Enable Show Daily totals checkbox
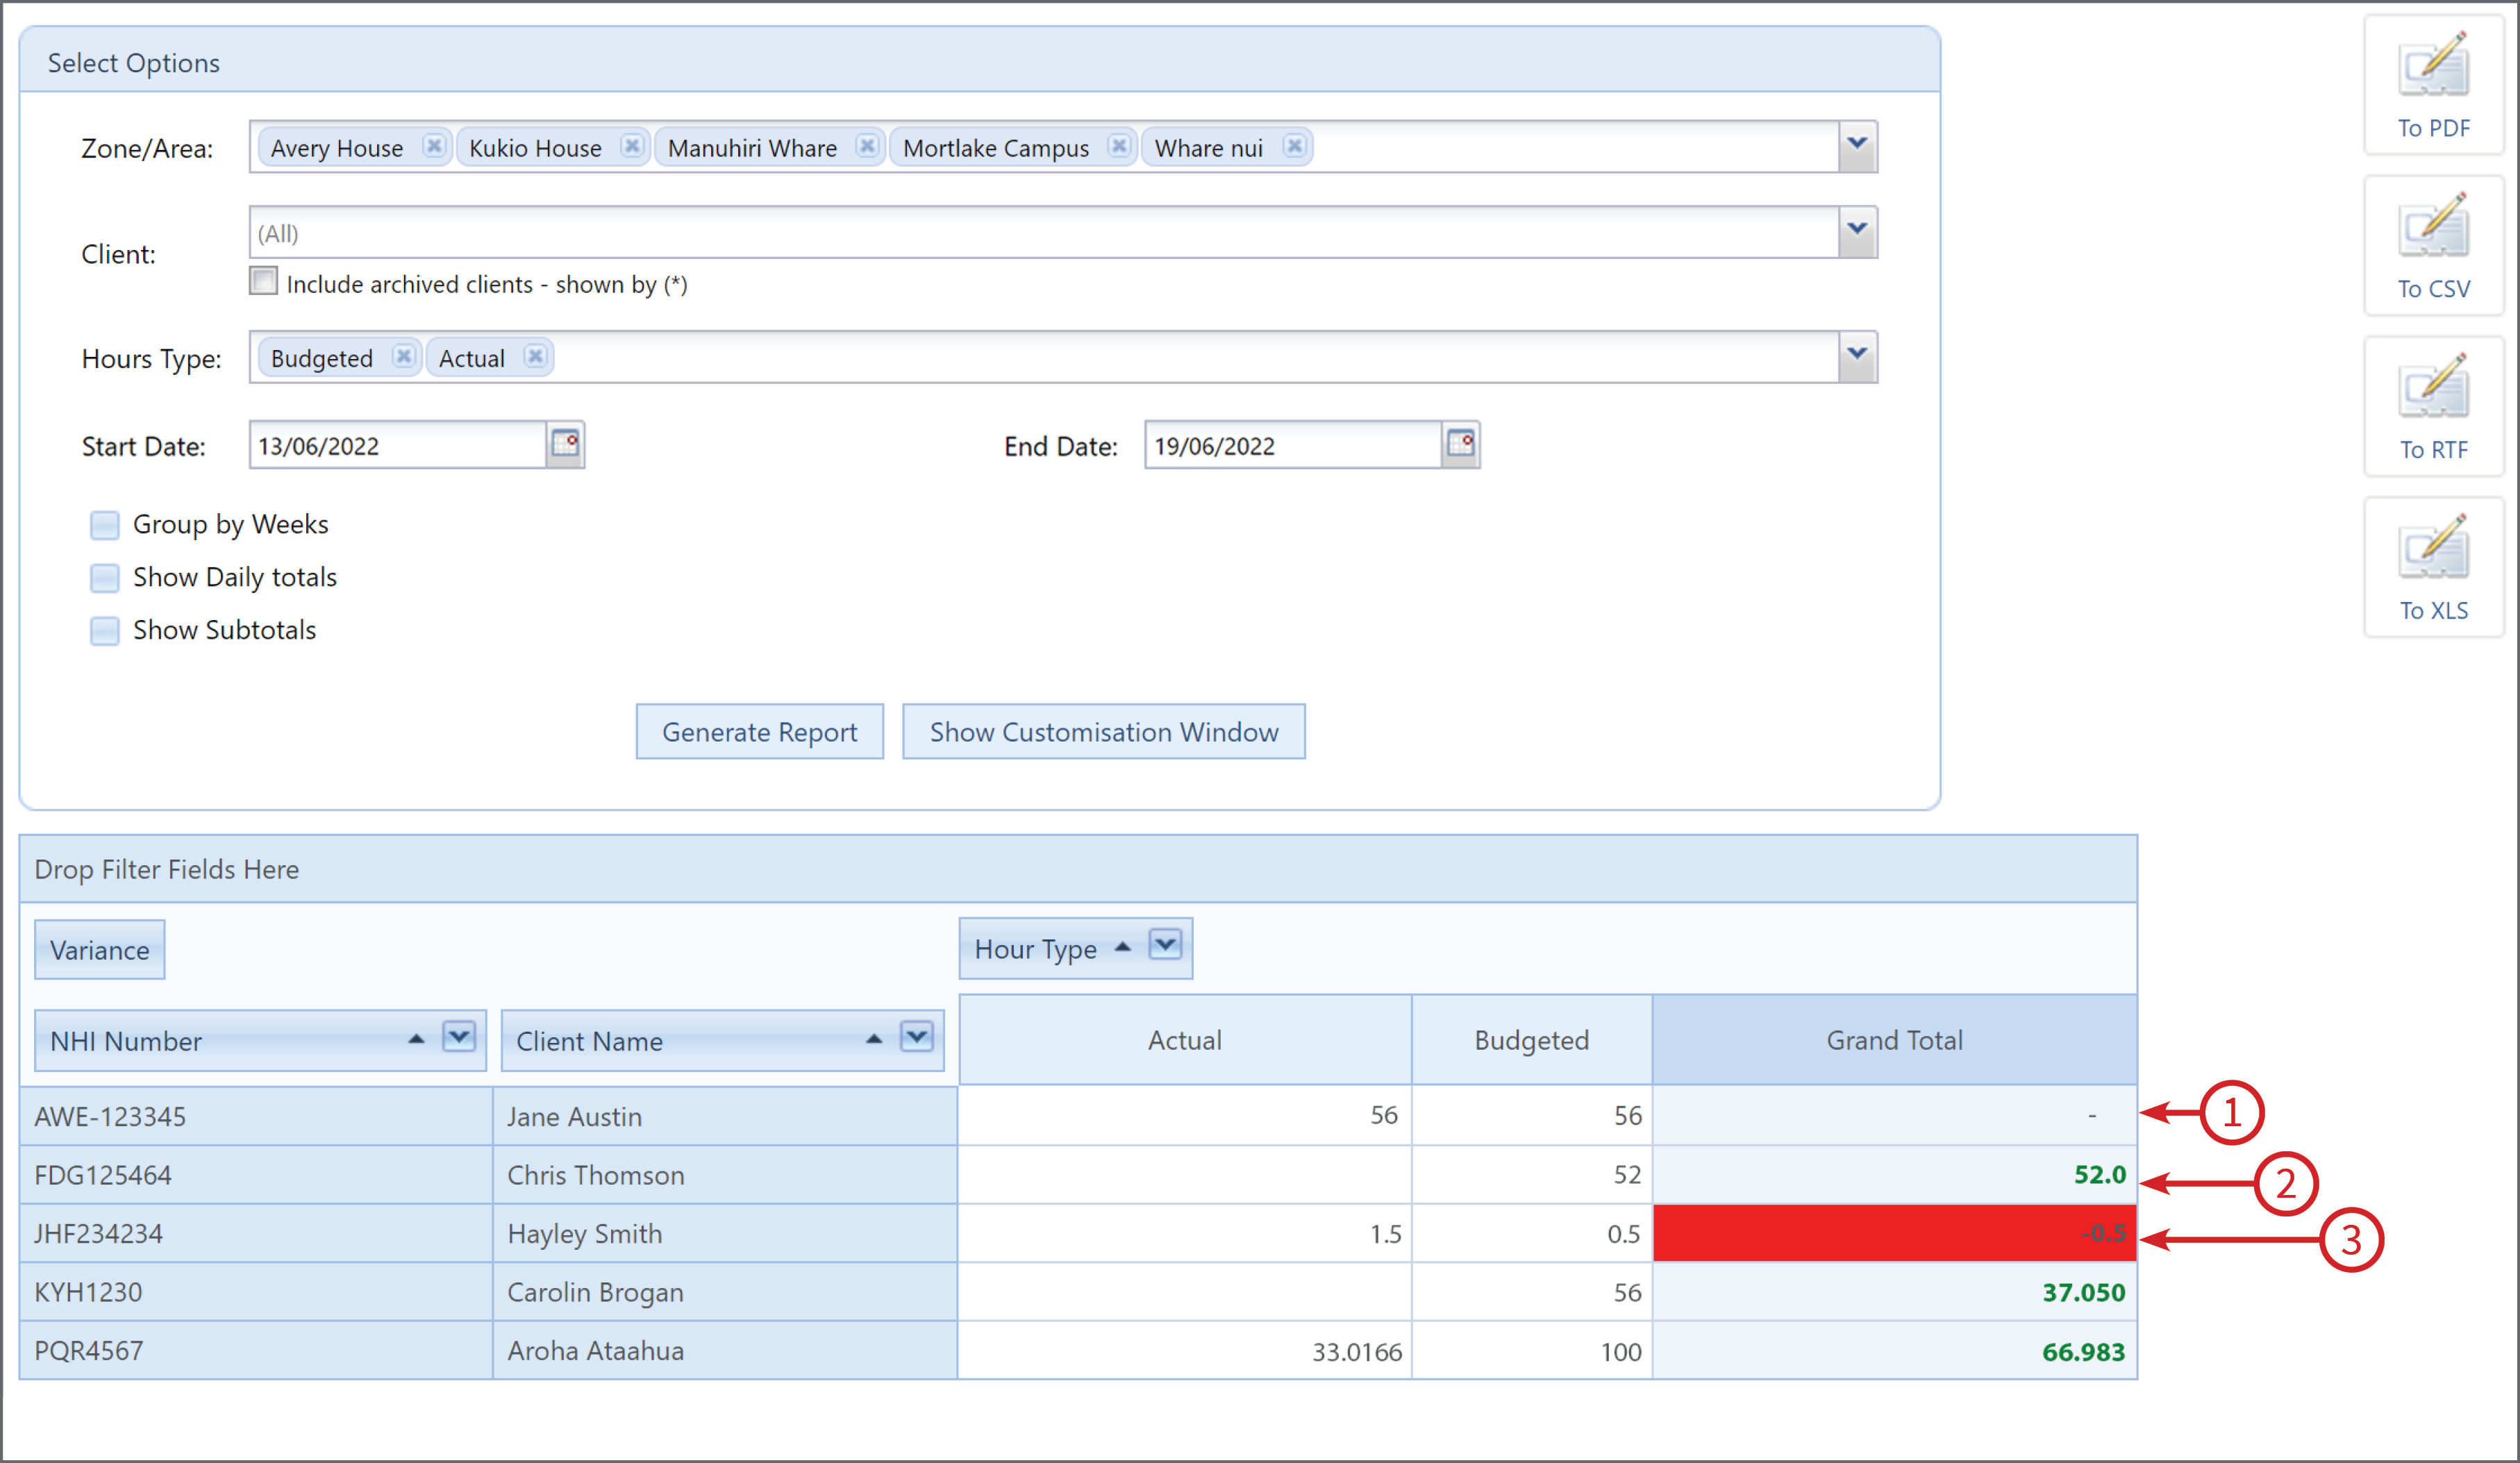 [105, 578]
